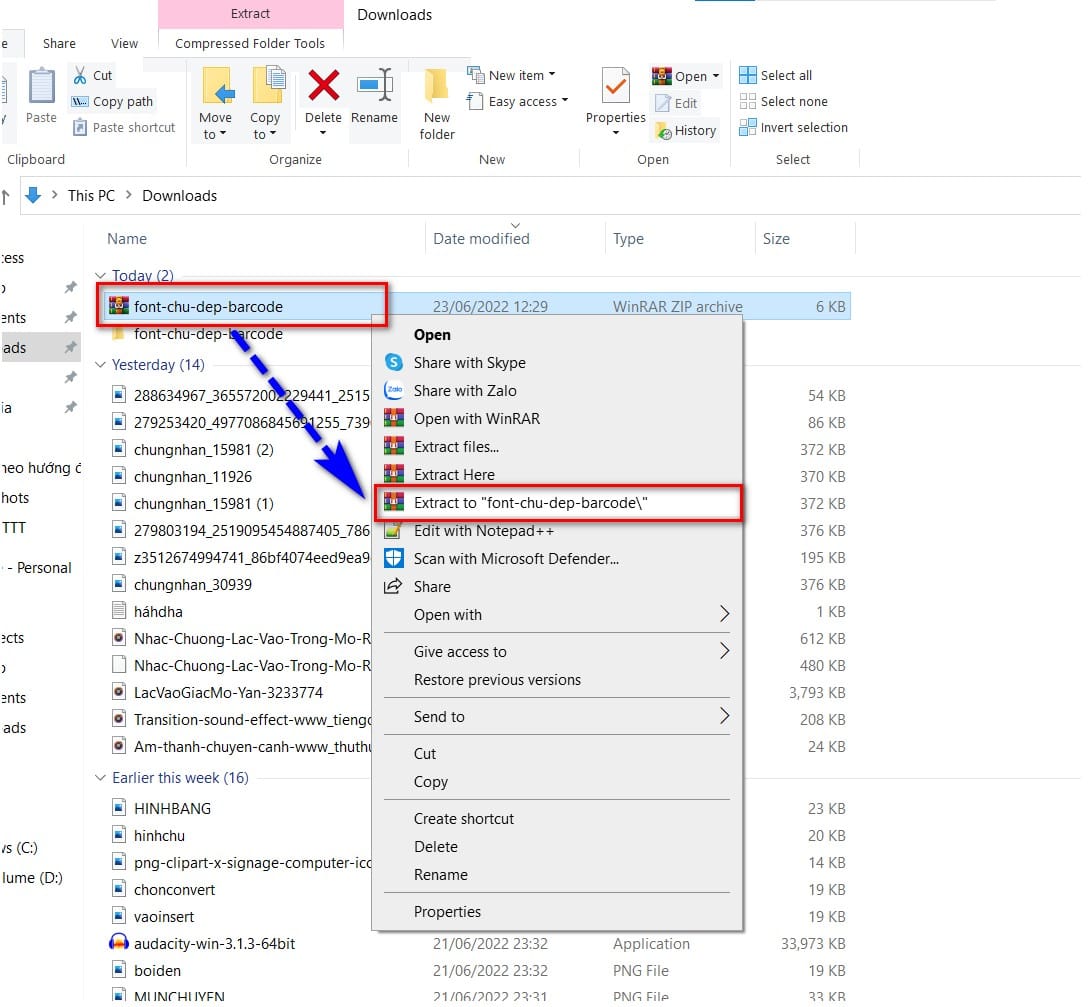Click the Invert selection icon
The image size is (1089, 1007).
click(747, 127)
